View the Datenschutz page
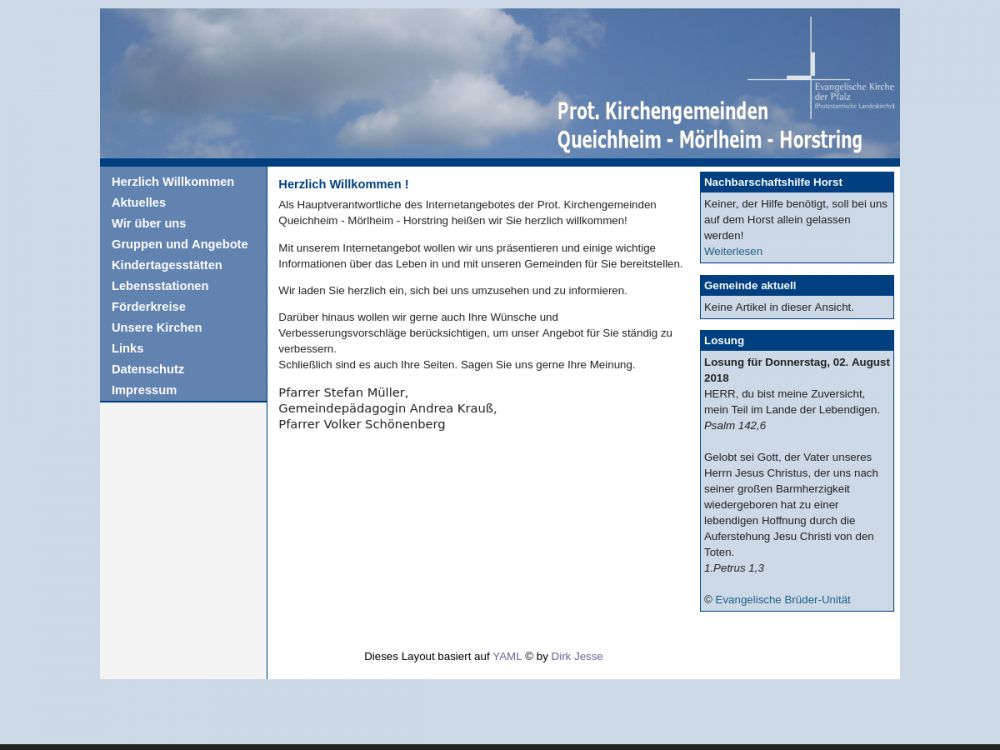Image resolution: width=1000 pixels, height=750 pixels. pos(148,369)
